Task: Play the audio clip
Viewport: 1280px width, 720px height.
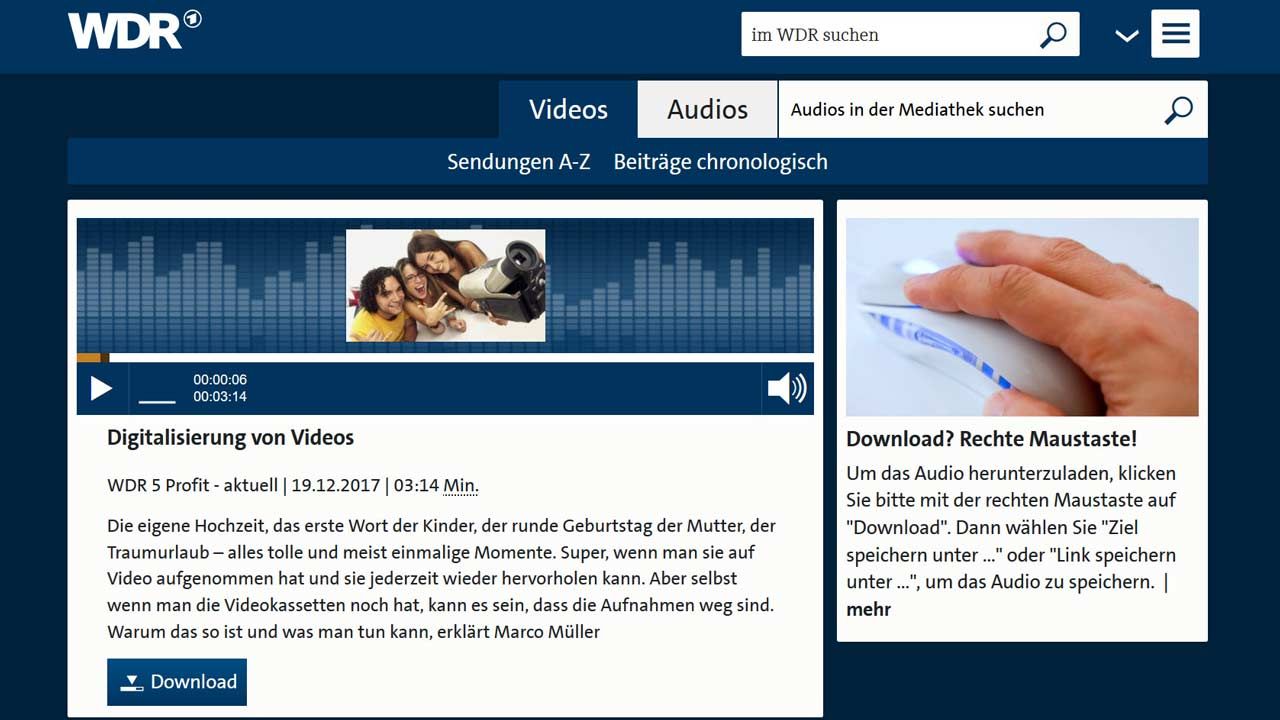Action: pyautogui.click(x=102, y=388)
